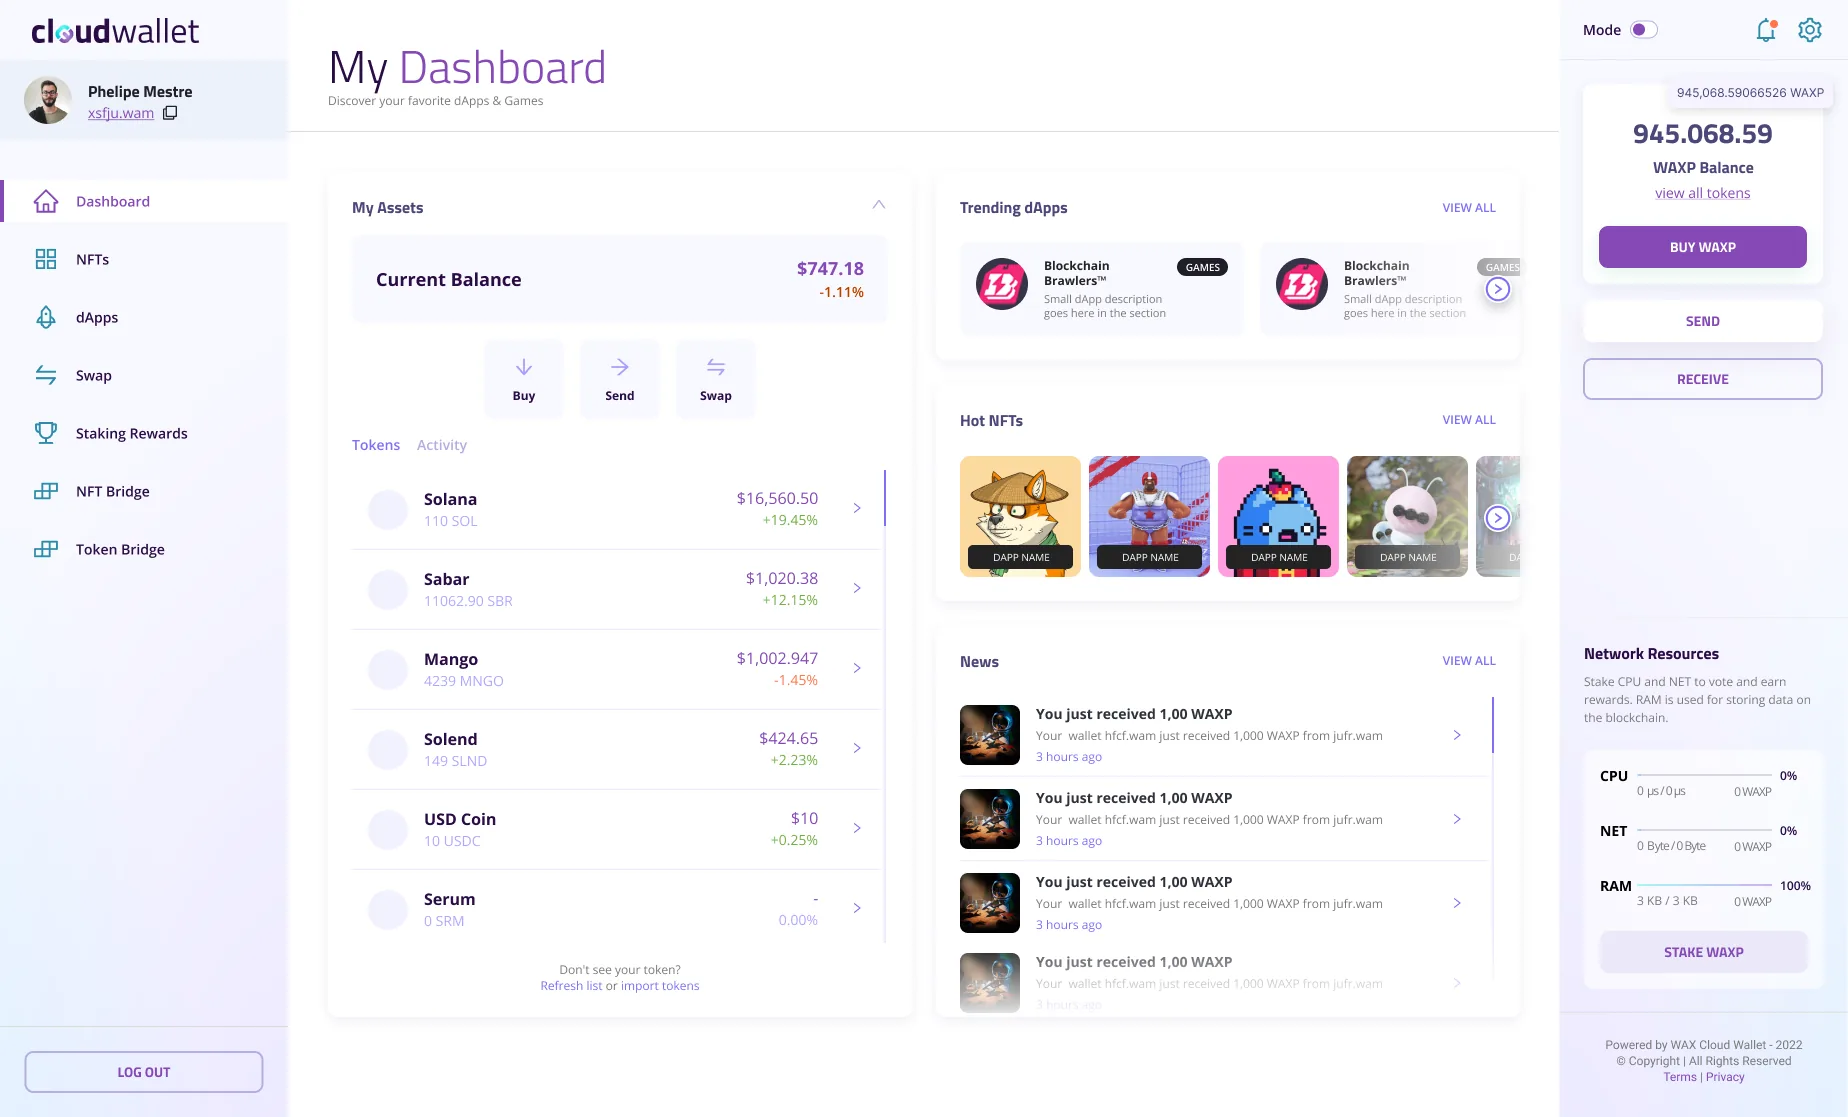Click the dApps rocket icon

click(x=46, y=317)
